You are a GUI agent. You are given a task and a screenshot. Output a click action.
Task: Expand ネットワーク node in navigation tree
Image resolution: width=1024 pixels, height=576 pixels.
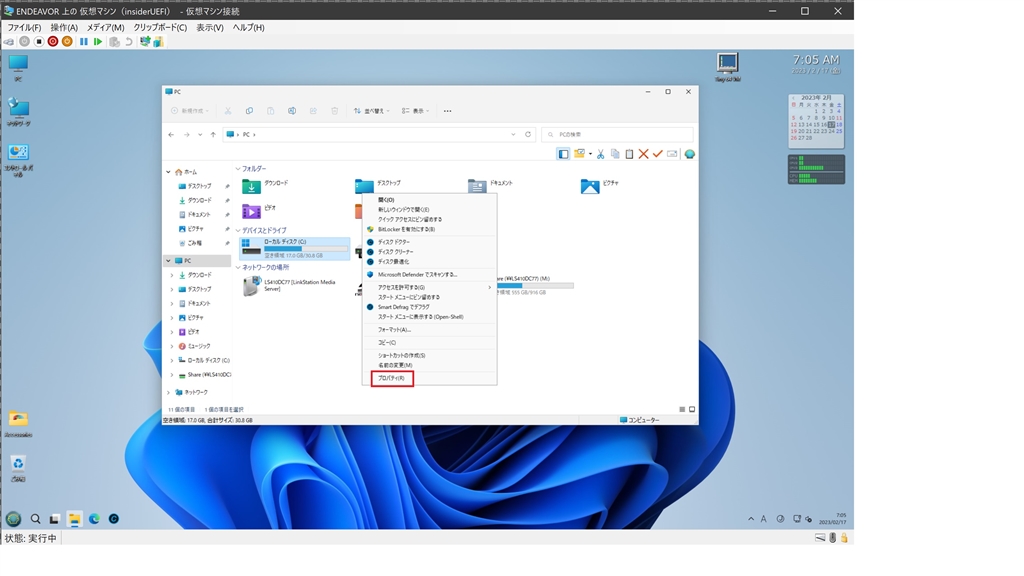(x=168, y=392)
